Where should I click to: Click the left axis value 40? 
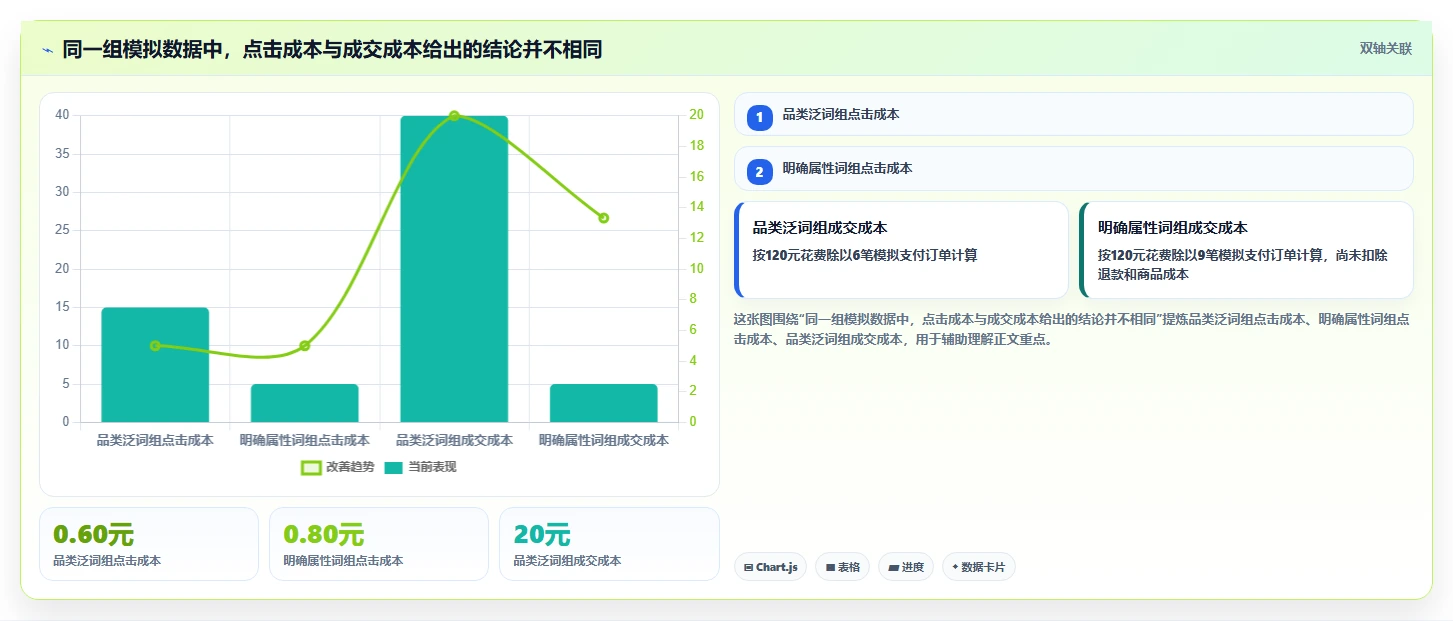[x=62, y=115]
